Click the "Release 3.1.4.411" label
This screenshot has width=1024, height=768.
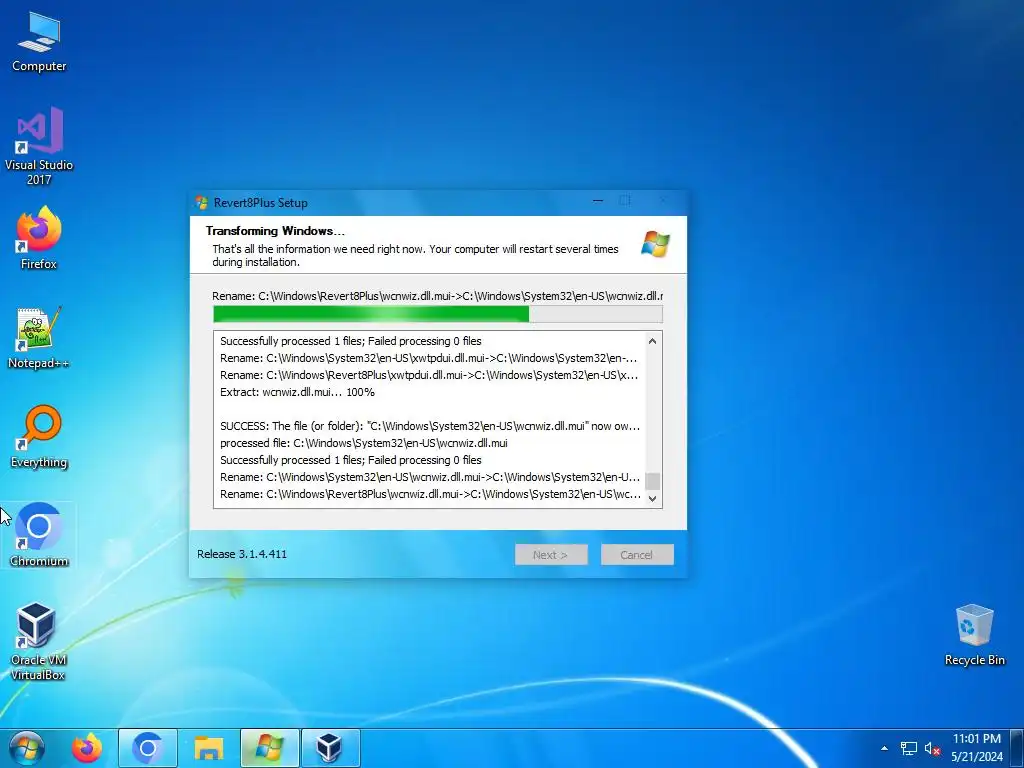click(x=242, y=554)
